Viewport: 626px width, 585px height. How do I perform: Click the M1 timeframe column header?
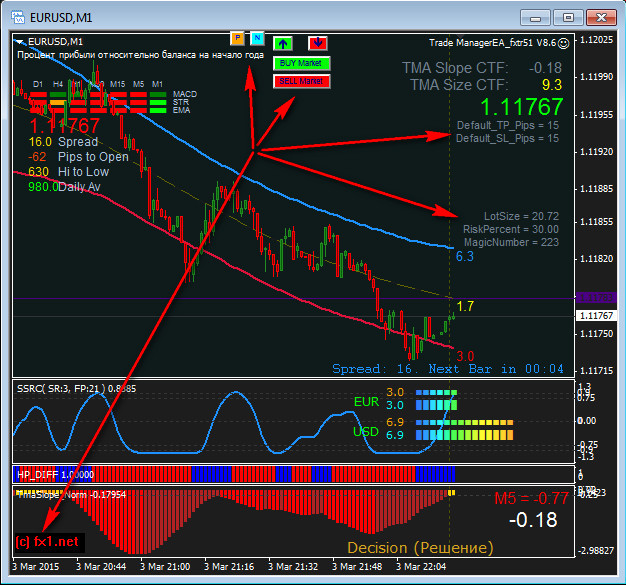pyautogui.click(x=157, y=84)
